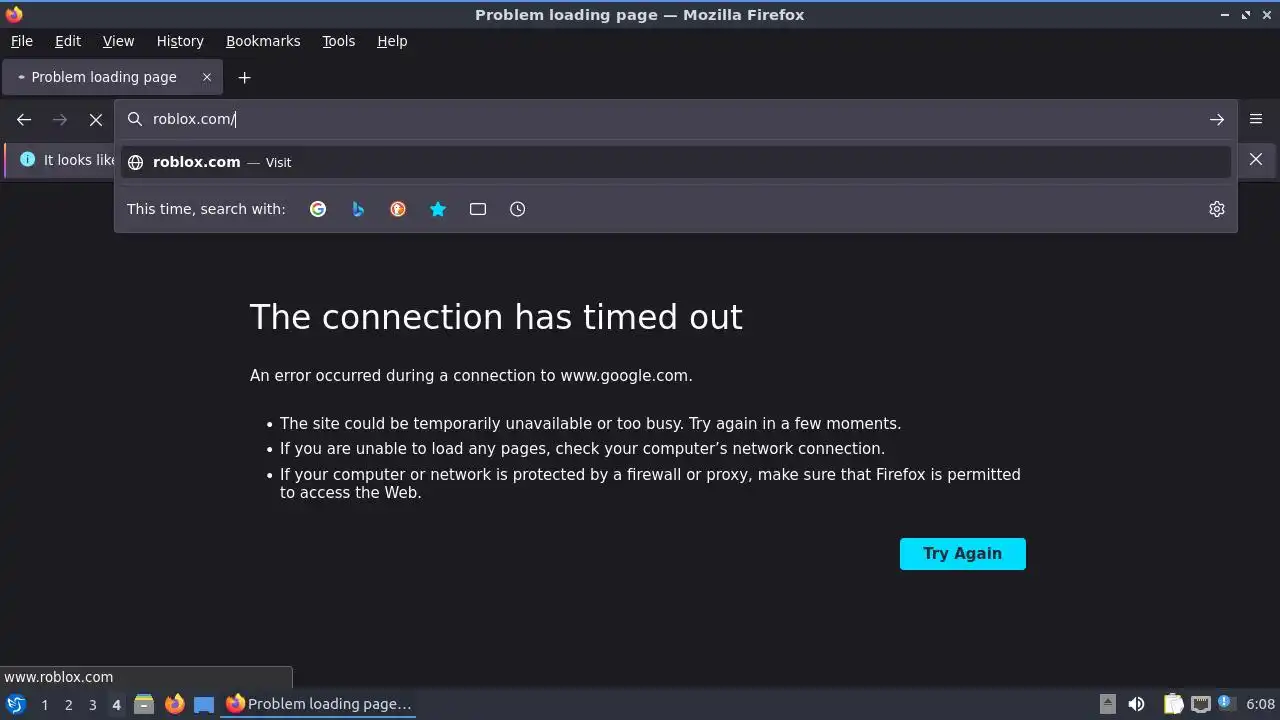
Task: Click the text mentioning www.google.com error
Action: [x=471, y=376]
